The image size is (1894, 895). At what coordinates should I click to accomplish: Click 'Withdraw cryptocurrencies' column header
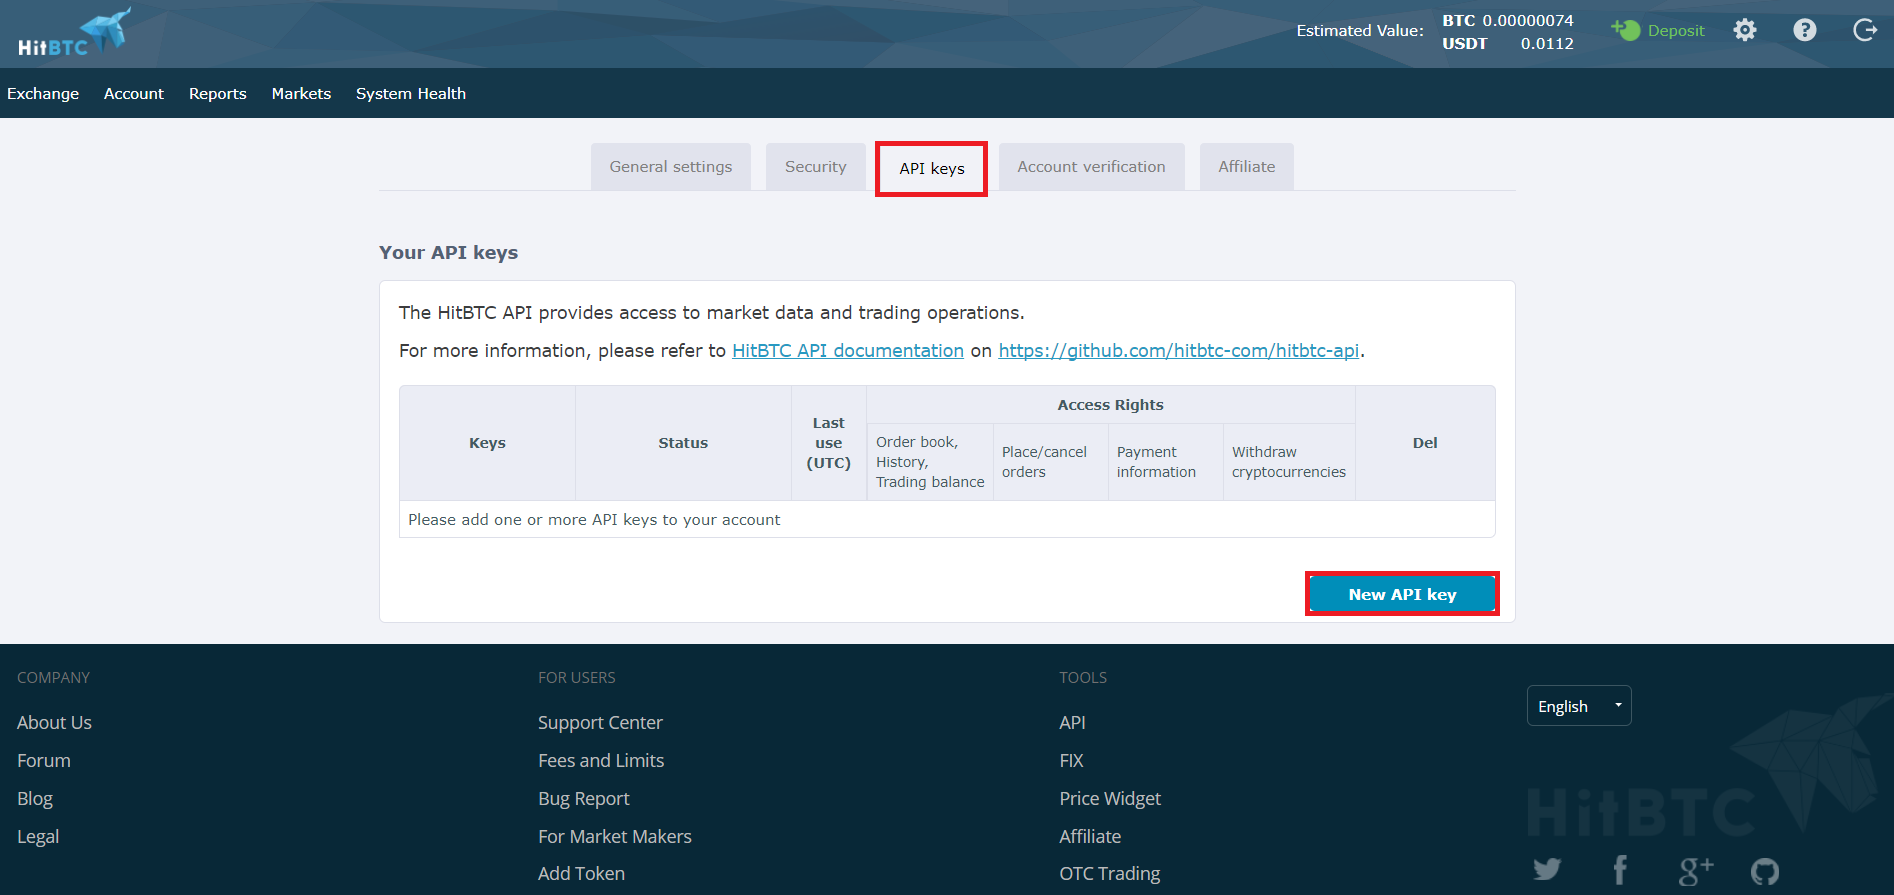point(1289,462)
